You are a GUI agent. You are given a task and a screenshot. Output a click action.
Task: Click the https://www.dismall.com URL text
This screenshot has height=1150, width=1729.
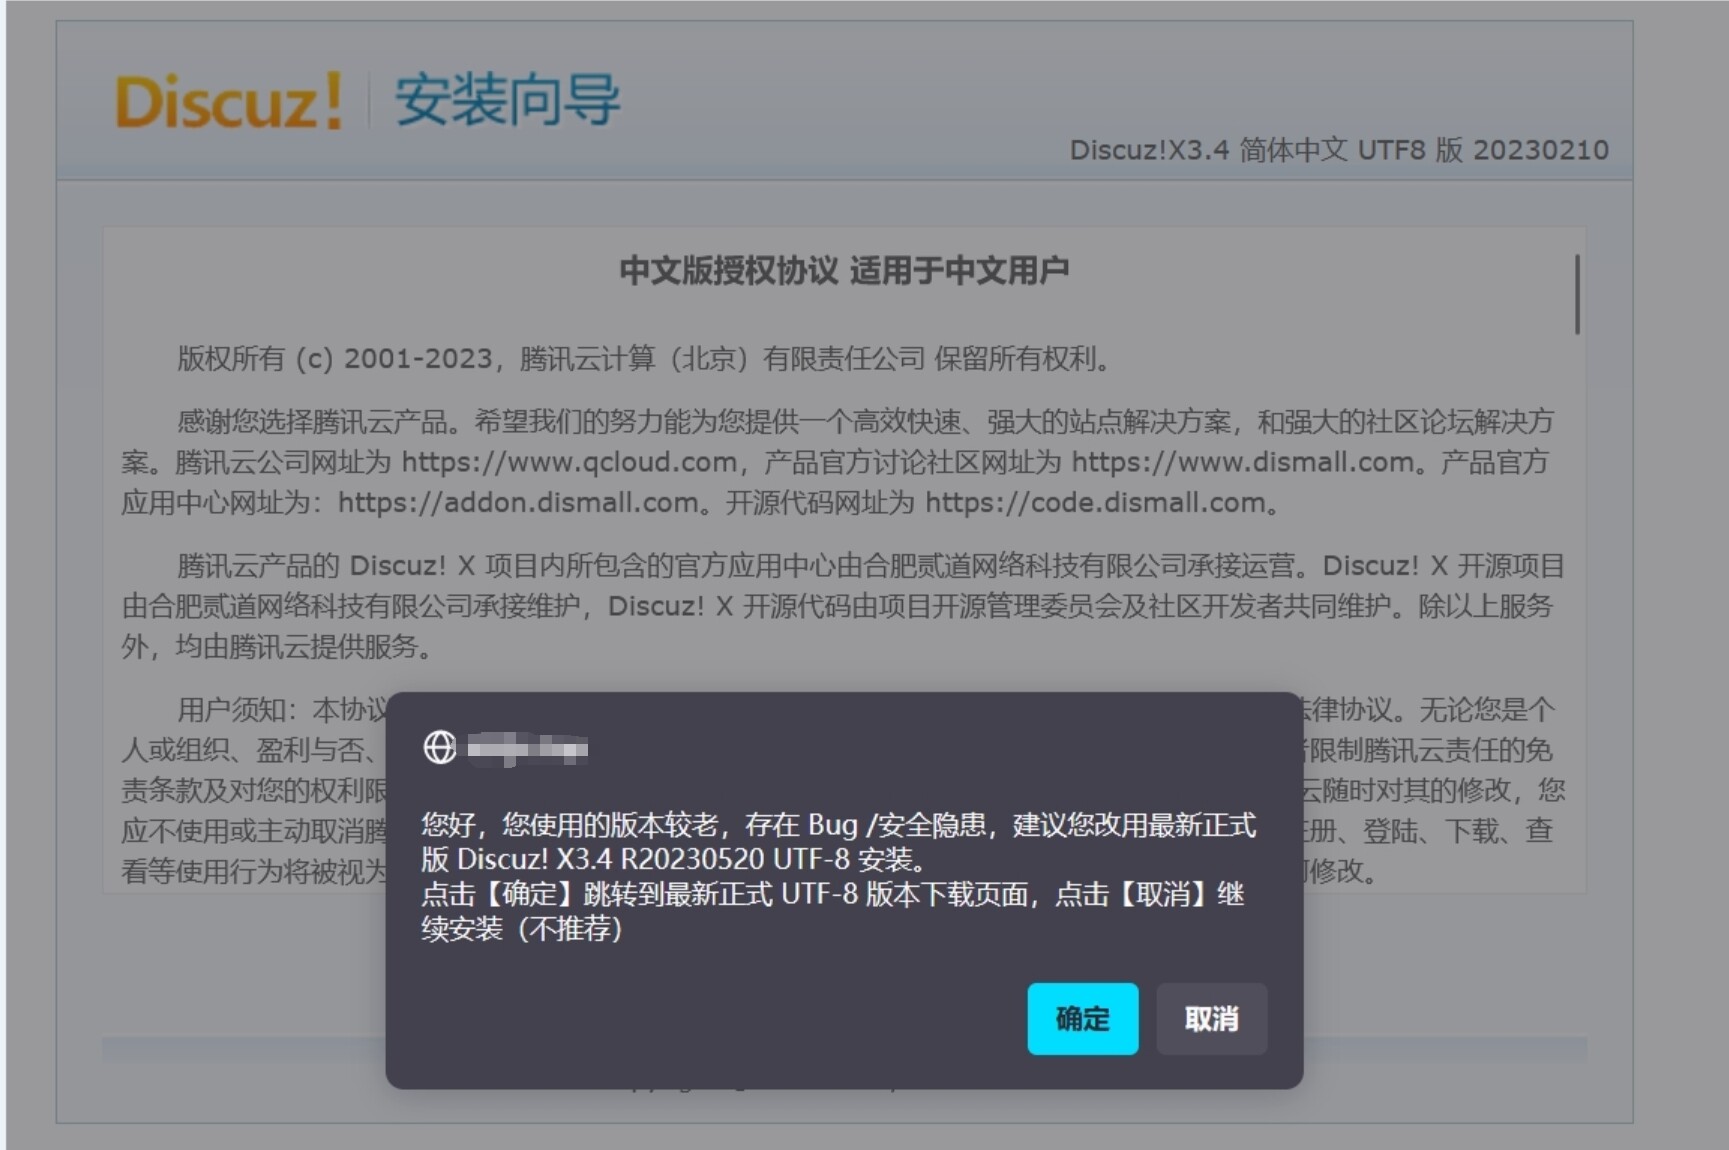click(1243, 462)
